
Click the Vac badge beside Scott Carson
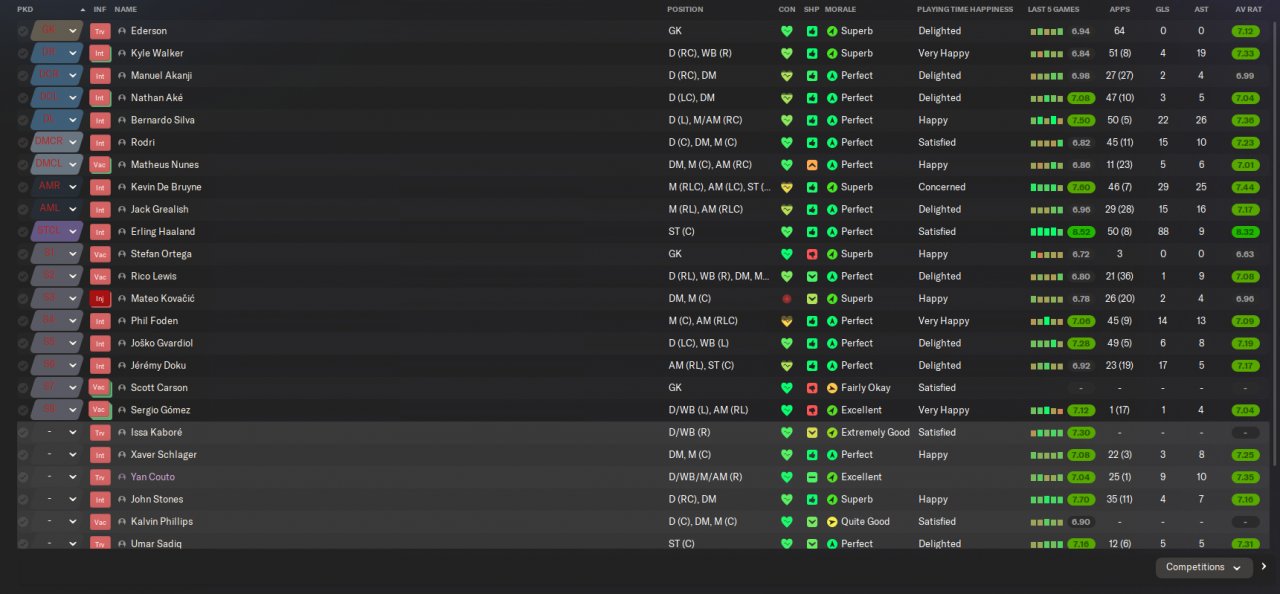100,388
